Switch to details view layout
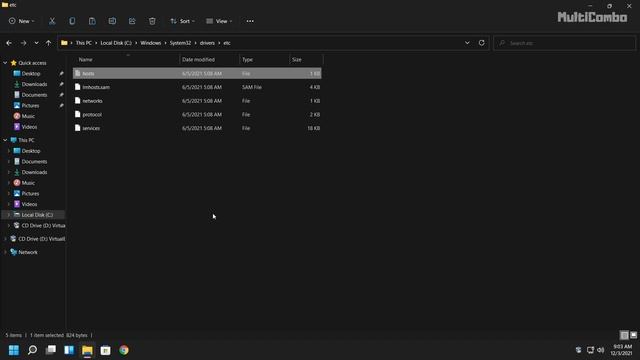Screen dimensions: 640x360 click(624, 335)
